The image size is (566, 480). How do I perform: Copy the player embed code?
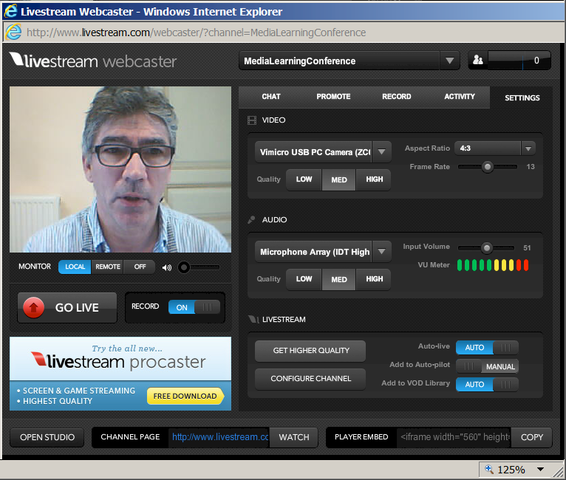tap(531, 437)
